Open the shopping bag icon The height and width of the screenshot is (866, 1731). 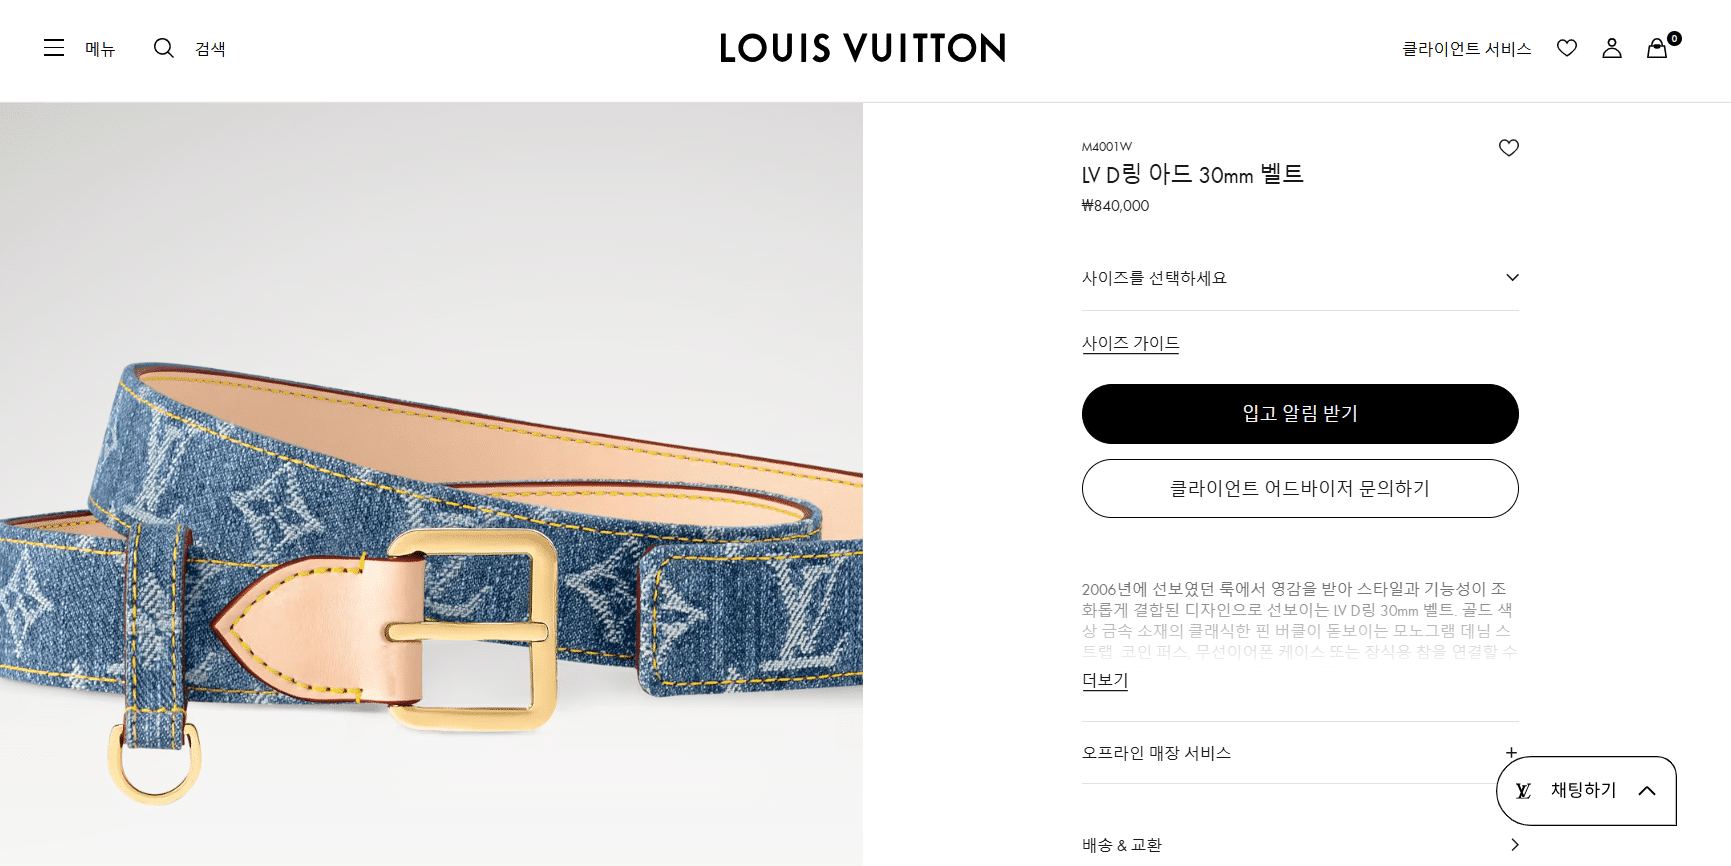point(1658,48)
